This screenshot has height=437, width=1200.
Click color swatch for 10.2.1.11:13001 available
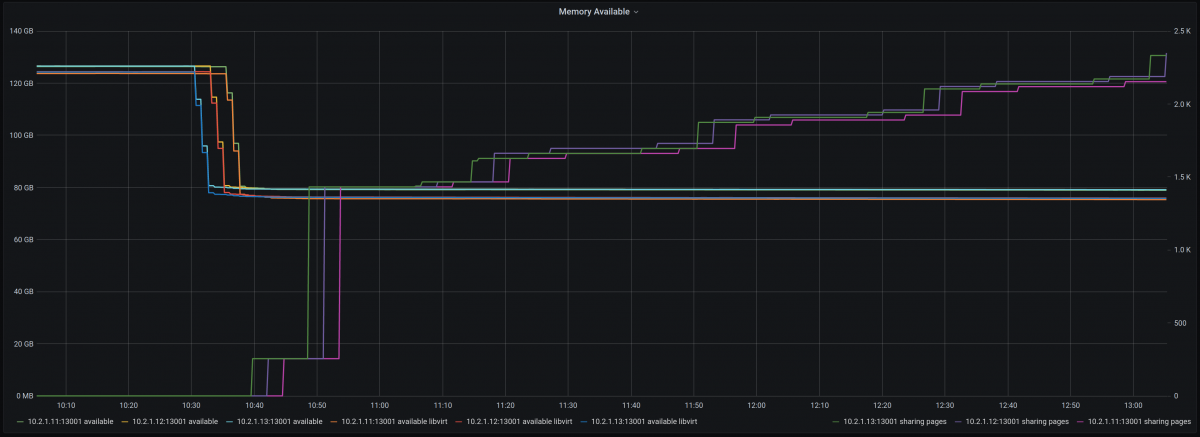tap(21, 423)
